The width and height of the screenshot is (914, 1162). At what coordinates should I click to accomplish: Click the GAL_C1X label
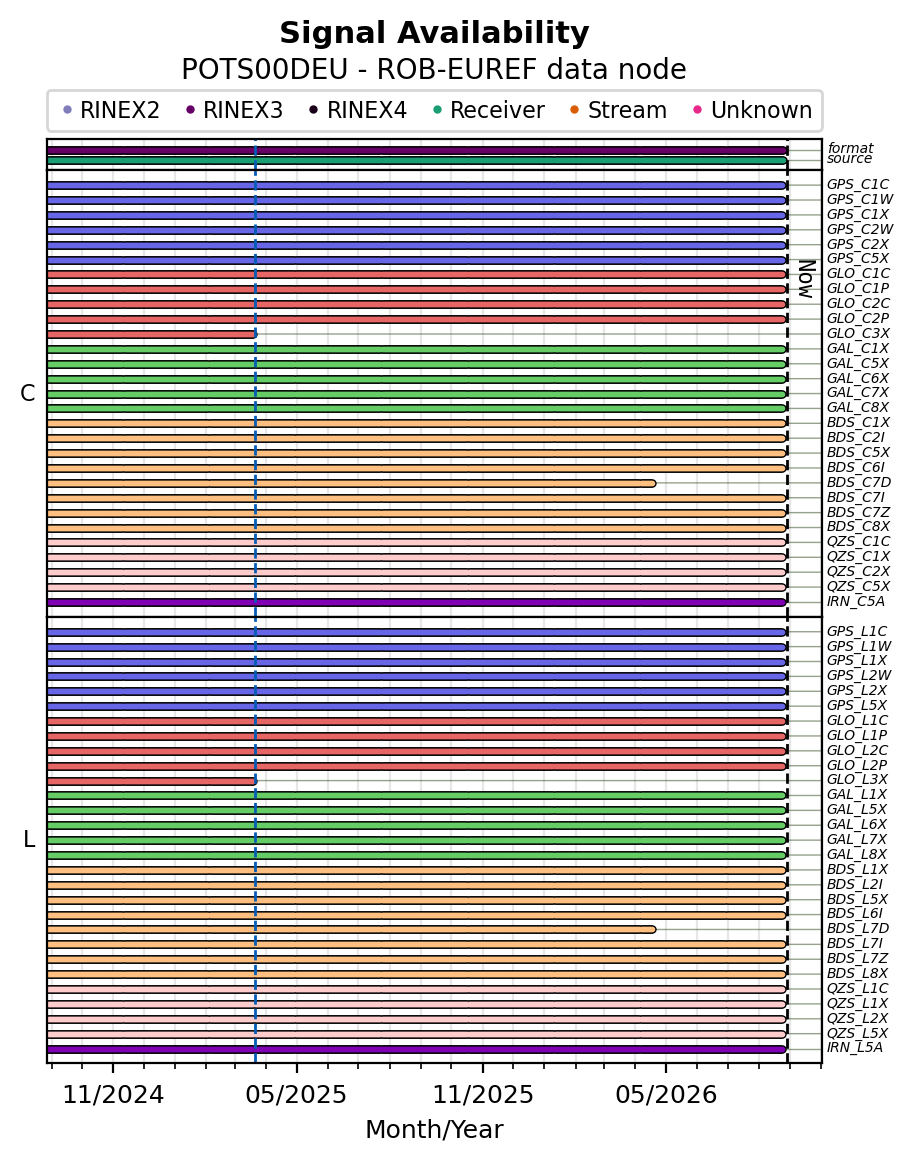click(858, 348)
